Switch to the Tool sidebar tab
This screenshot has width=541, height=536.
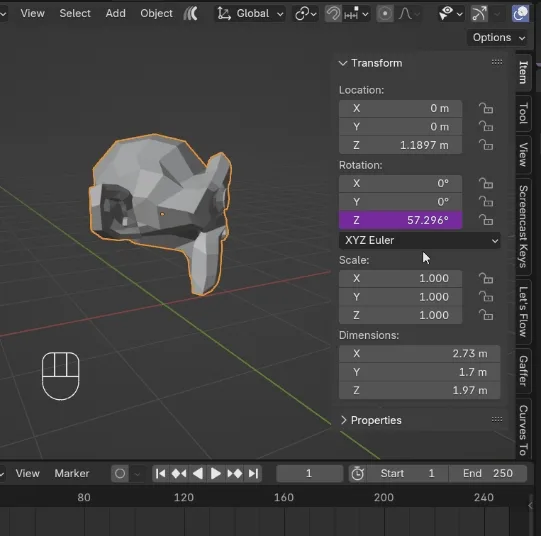(x=523, y=113)
